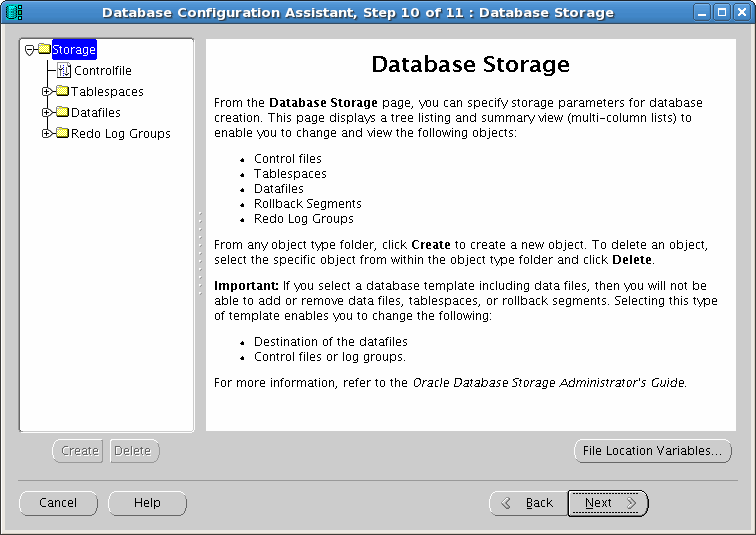Click the application icon in title bar

[15, 13]
